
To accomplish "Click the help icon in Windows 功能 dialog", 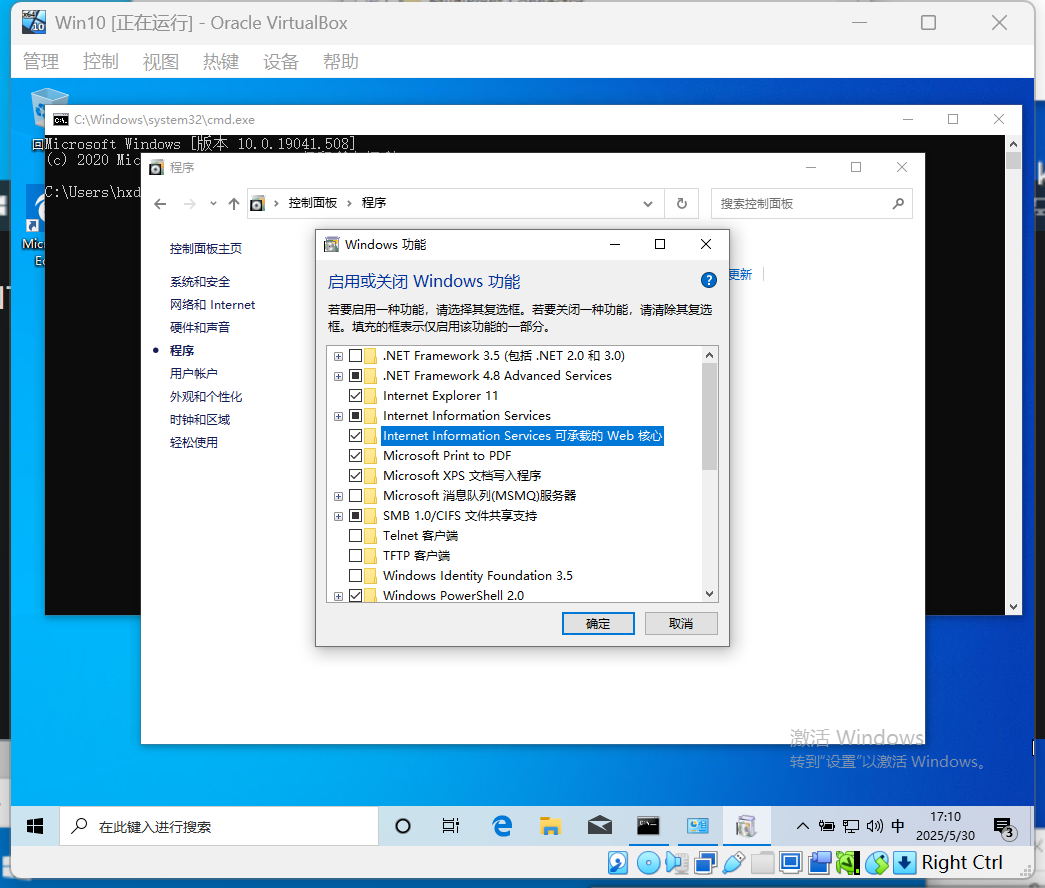I will tap(708, 280).
